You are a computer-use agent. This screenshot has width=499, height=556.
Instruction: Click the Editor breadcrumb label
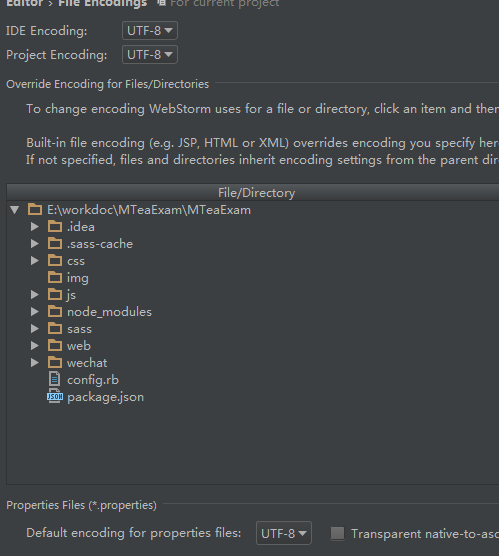point(24,3)
